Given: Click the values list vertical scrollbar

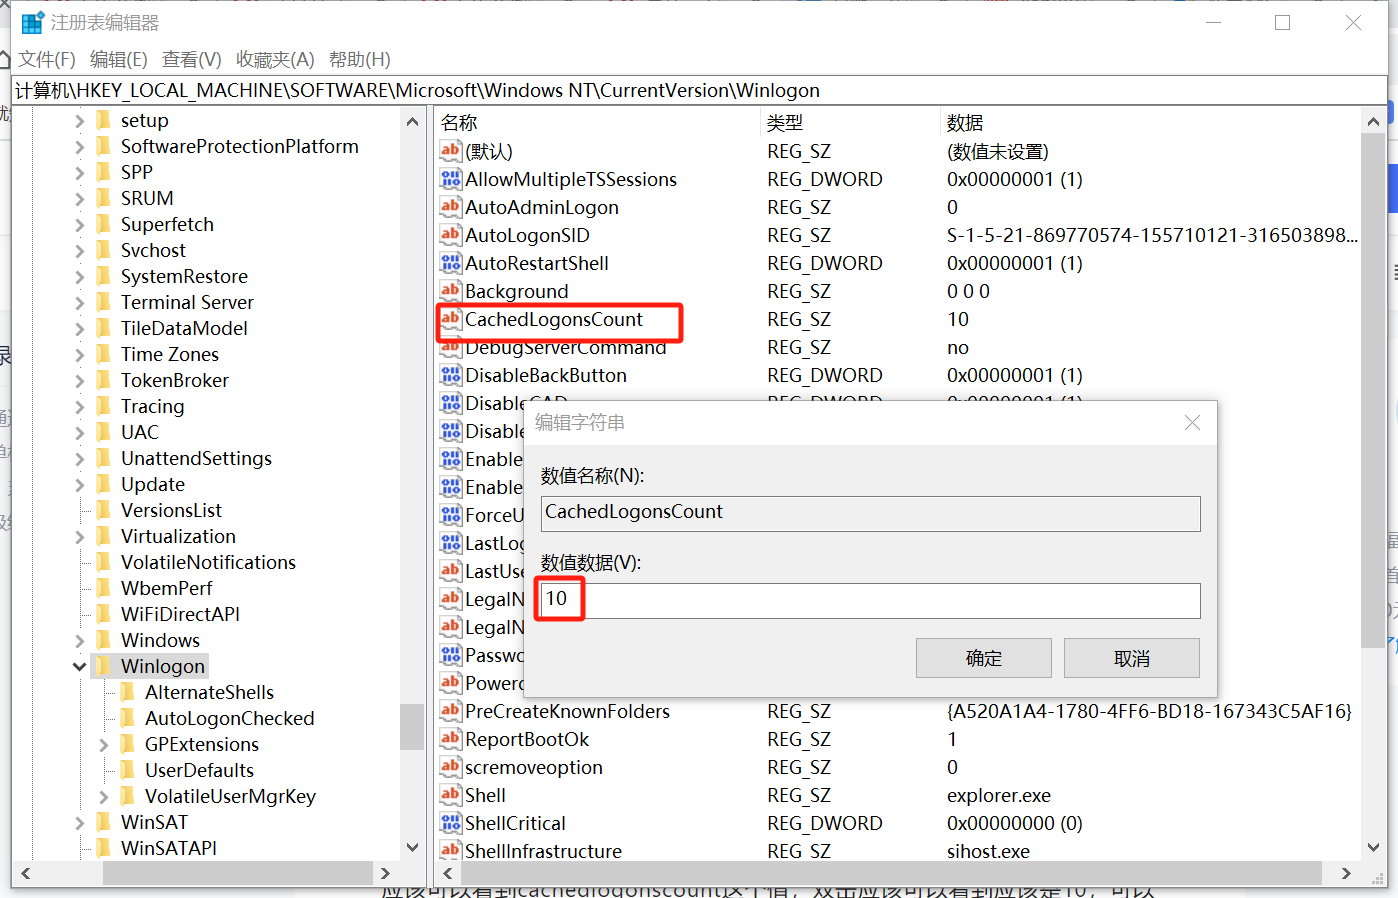Looking at the screenshot, I should tap(1373, 390).
